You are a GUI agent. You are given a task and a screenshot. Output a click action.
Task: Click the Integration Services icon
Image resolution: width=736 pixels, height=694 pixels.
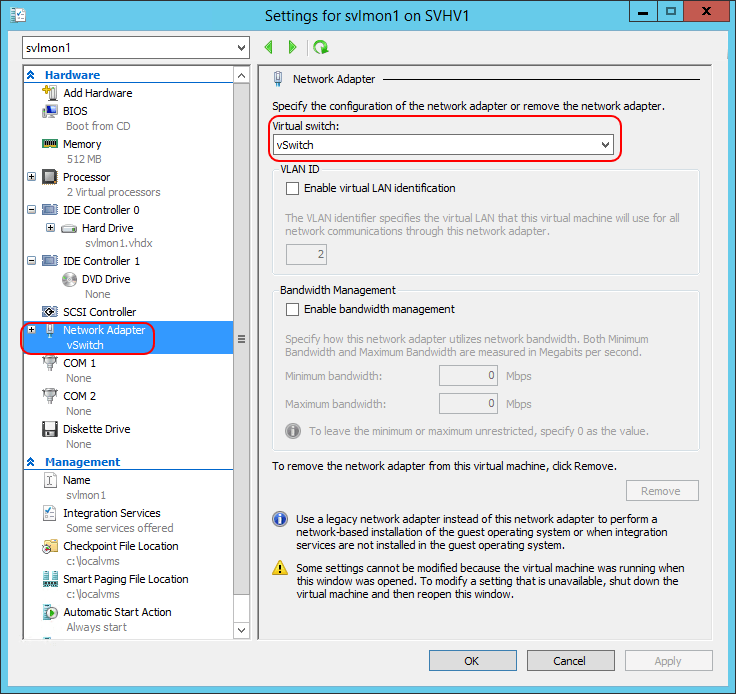tap(50, 513)
